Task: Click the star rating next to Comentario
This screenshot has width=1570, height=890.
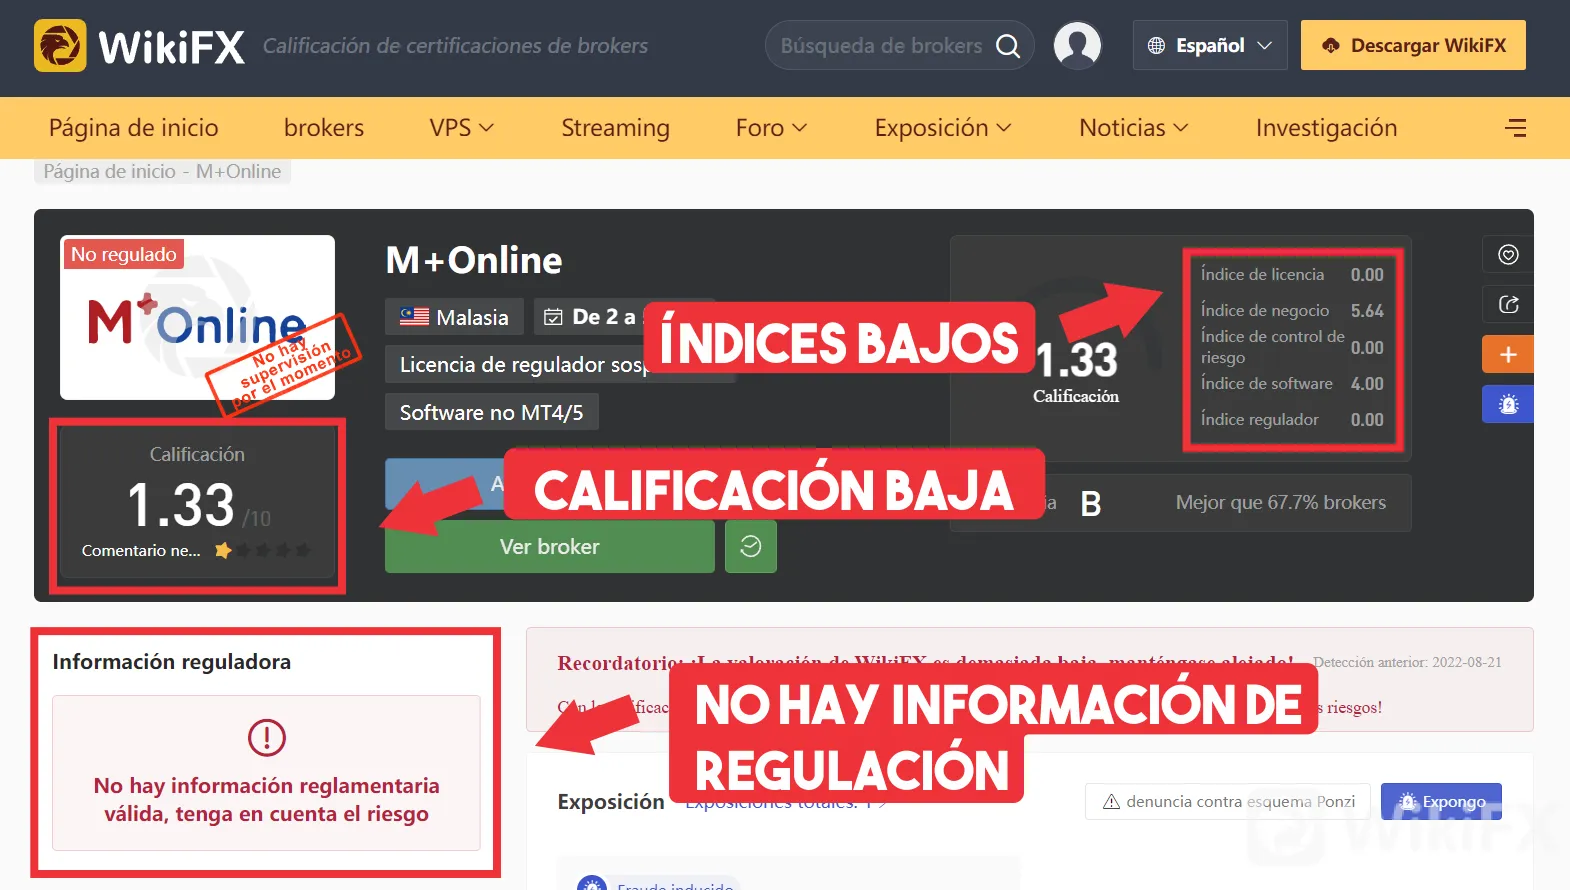Action: [262, 550]
